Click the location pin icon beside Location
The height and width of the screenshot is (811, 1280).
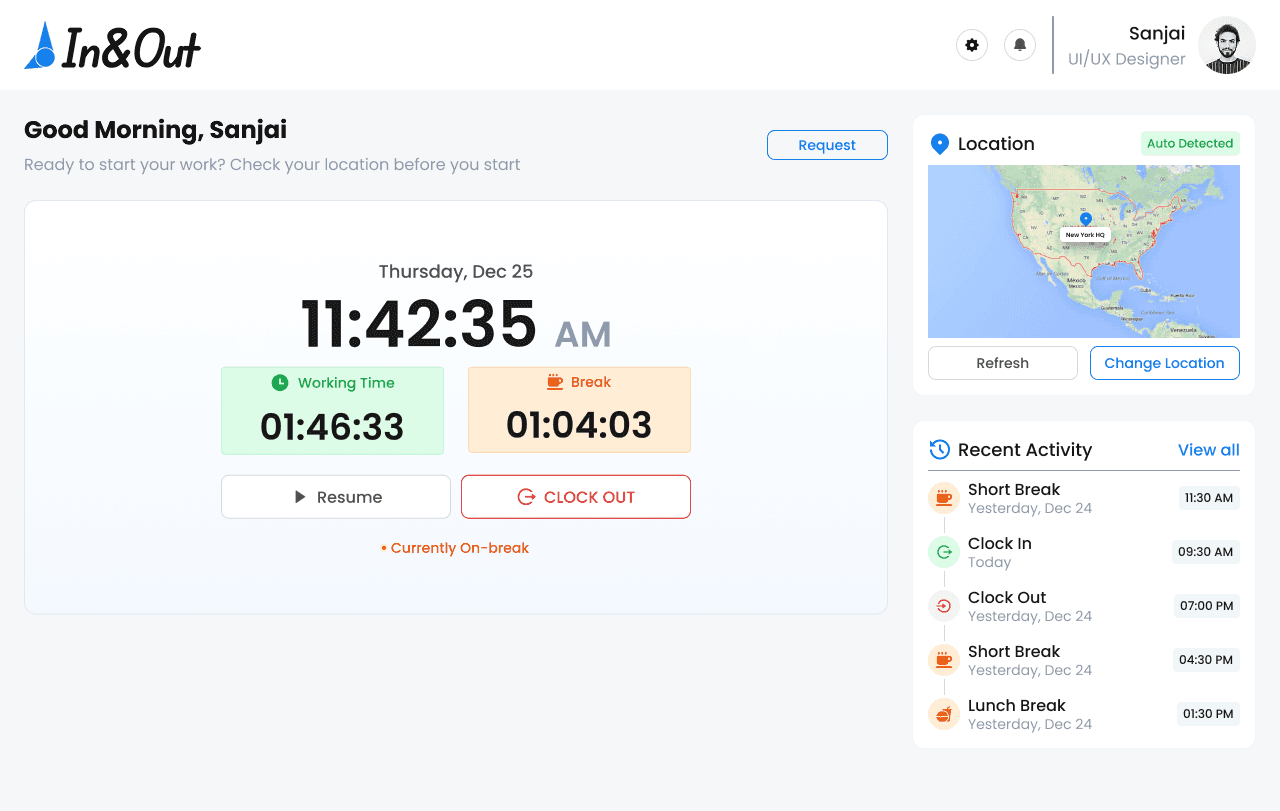tap(939, 144)
